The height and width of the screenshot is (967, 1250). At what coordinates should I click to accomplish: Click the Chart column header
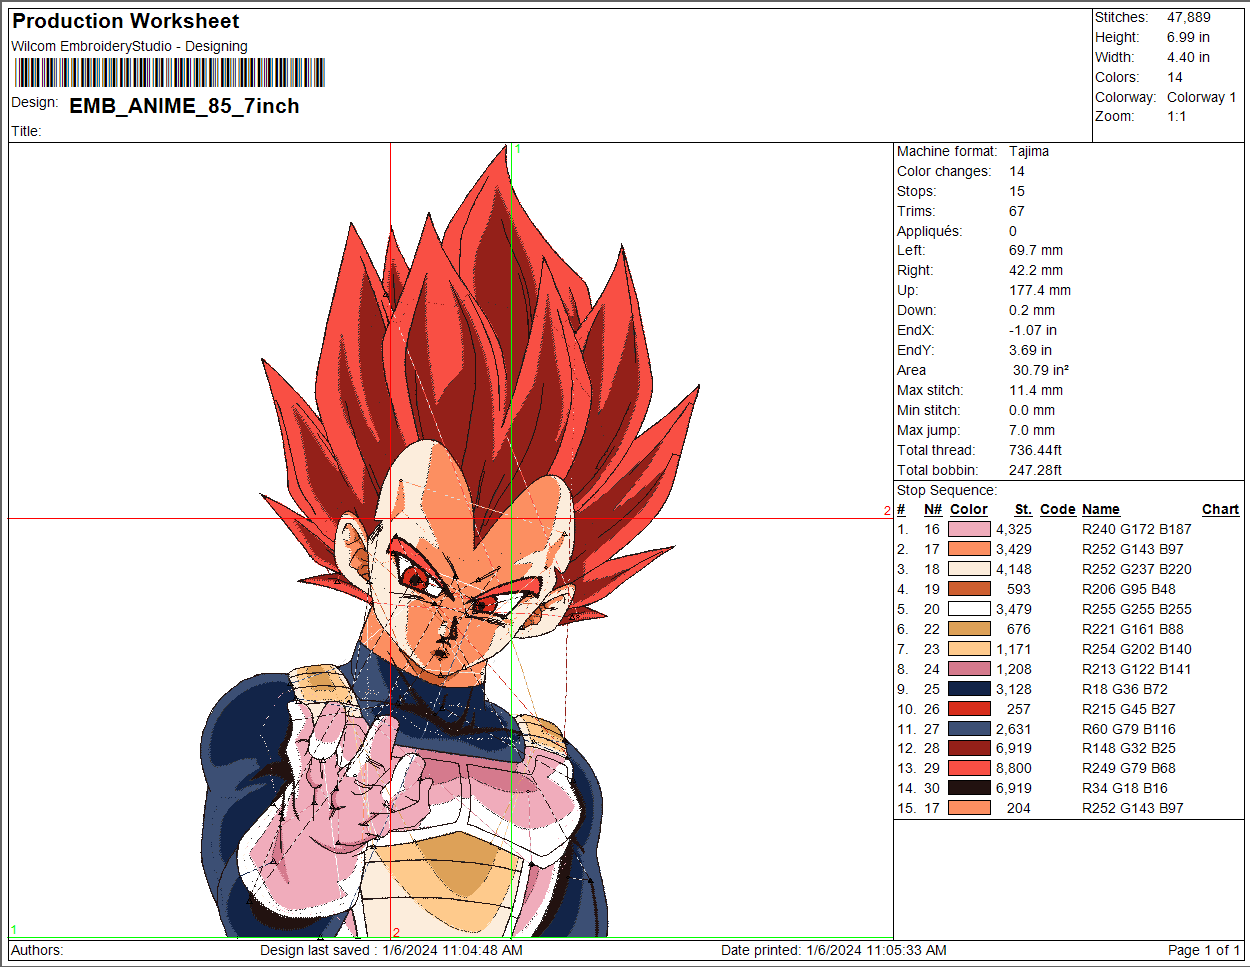point(1220,509)
